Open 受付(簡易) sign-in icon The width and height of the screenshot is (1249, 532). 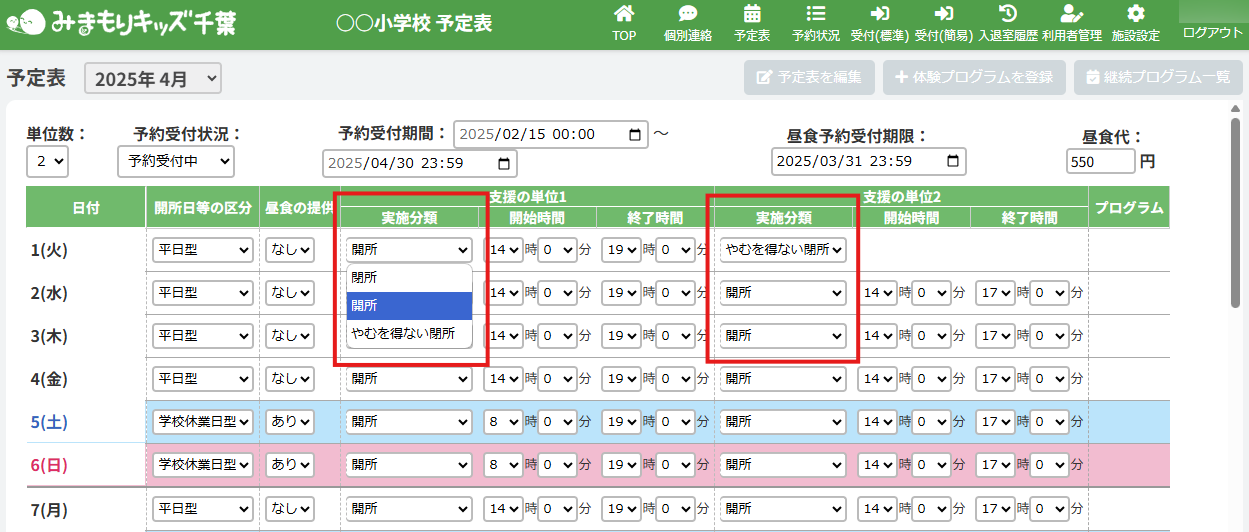(943, 23)
